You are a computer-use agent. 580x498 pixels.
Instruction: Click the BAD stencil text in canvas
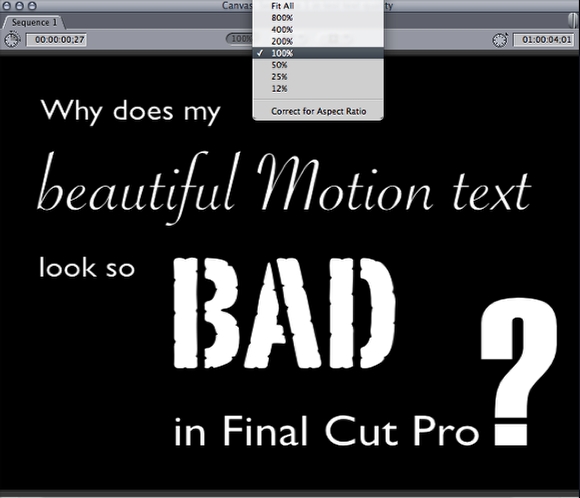[284, 313]
